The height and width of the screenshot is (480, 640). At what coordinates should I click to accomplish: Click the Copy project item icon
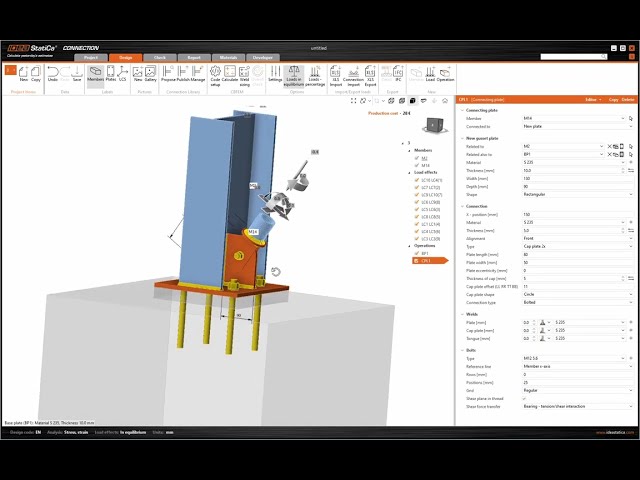click(x=36, y=74)
